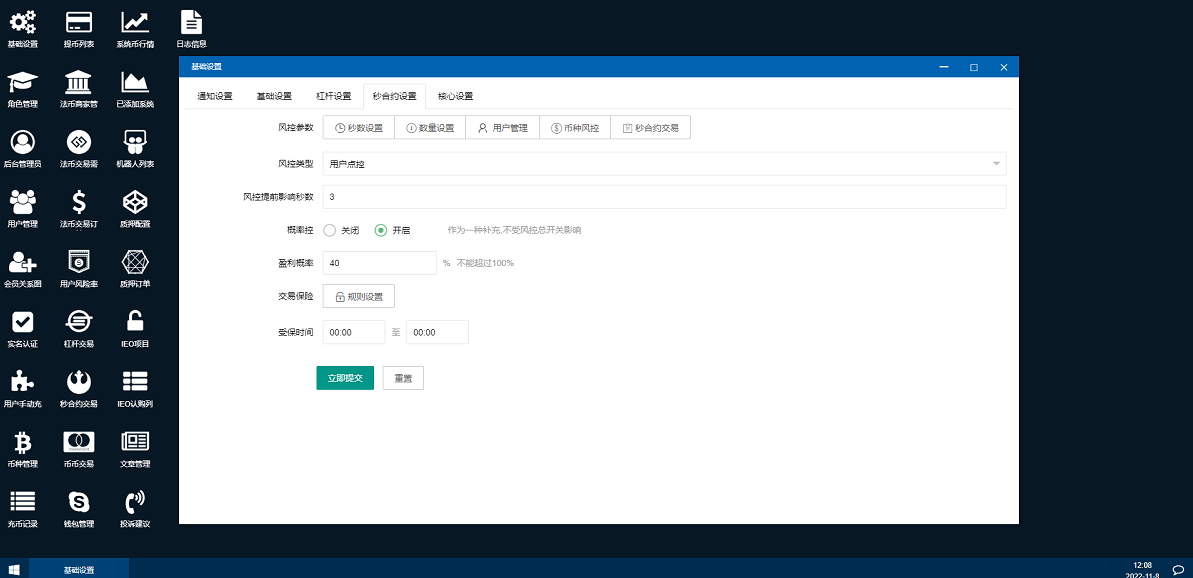Click the 秒合约交易 button in 风控参数
Image resolution: width=1193 pixels, height=578 pixels.
tap(651, 128)
